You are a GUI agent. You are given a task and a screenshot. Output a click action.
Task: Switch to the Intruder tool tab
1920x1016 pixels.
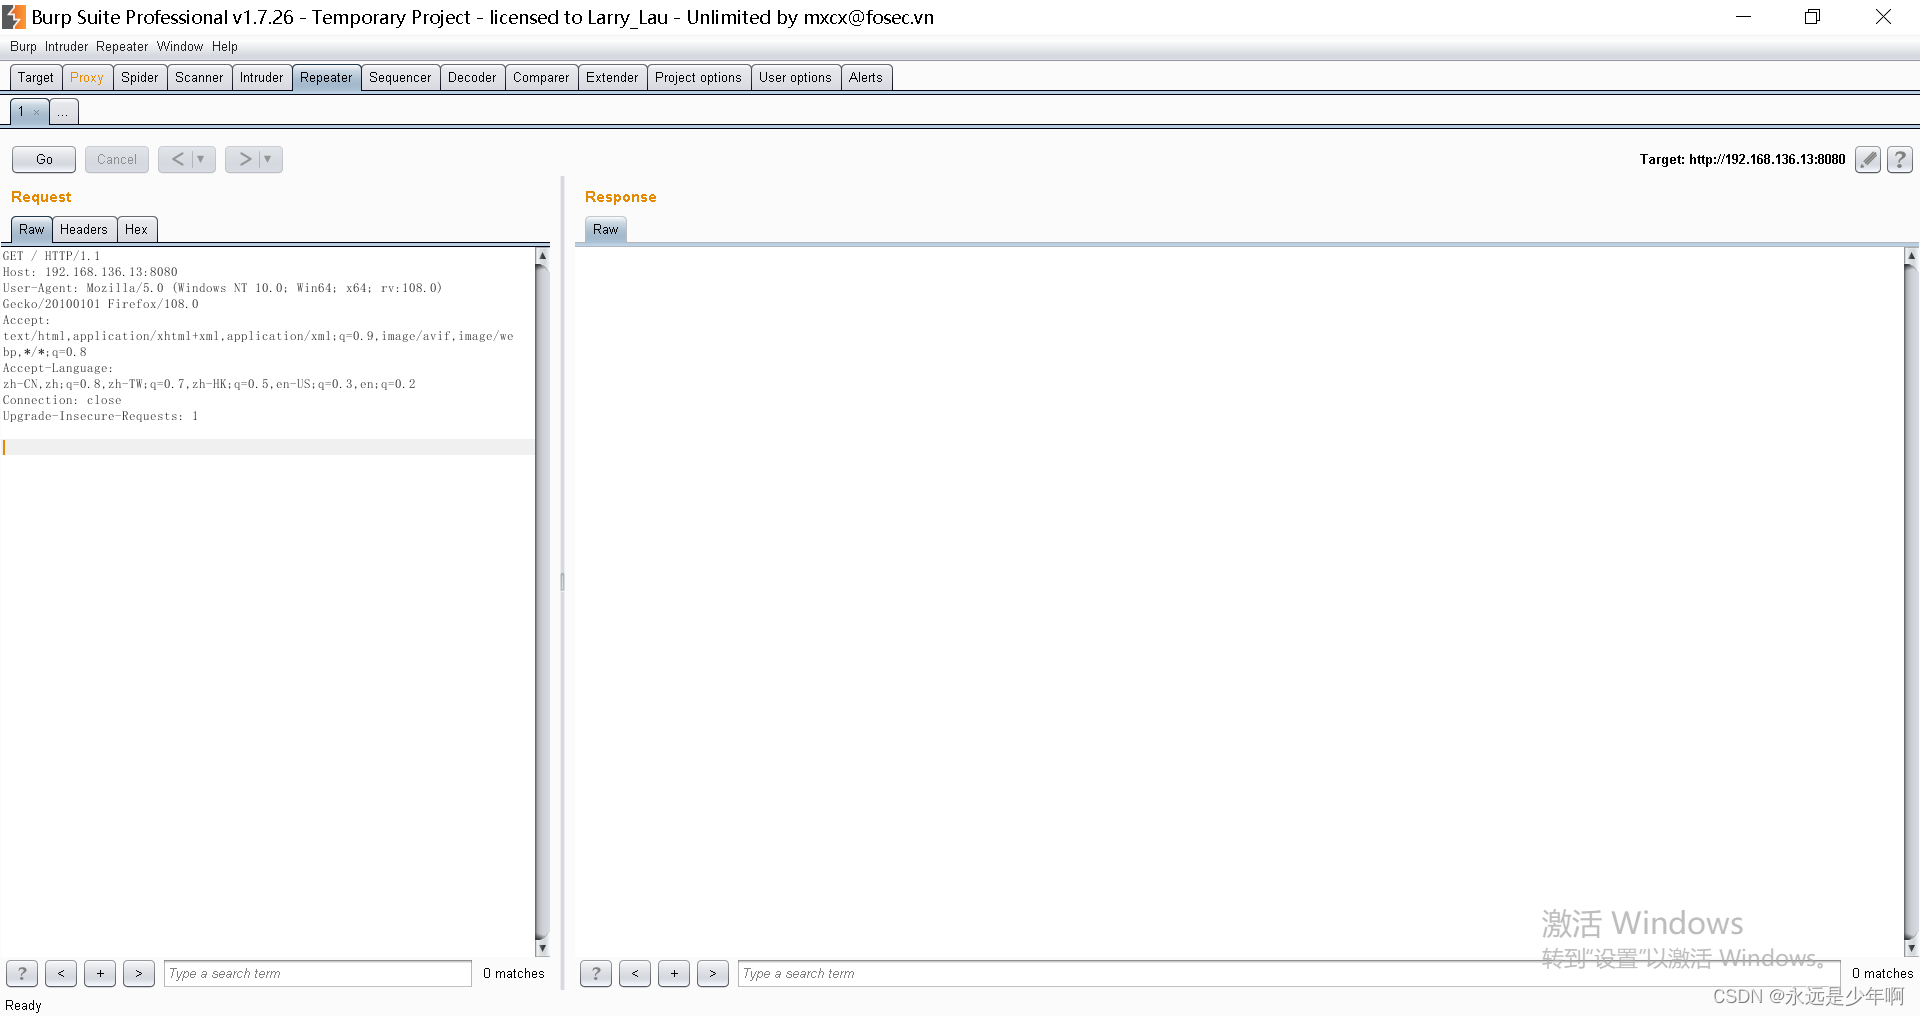tap(262, 78)
